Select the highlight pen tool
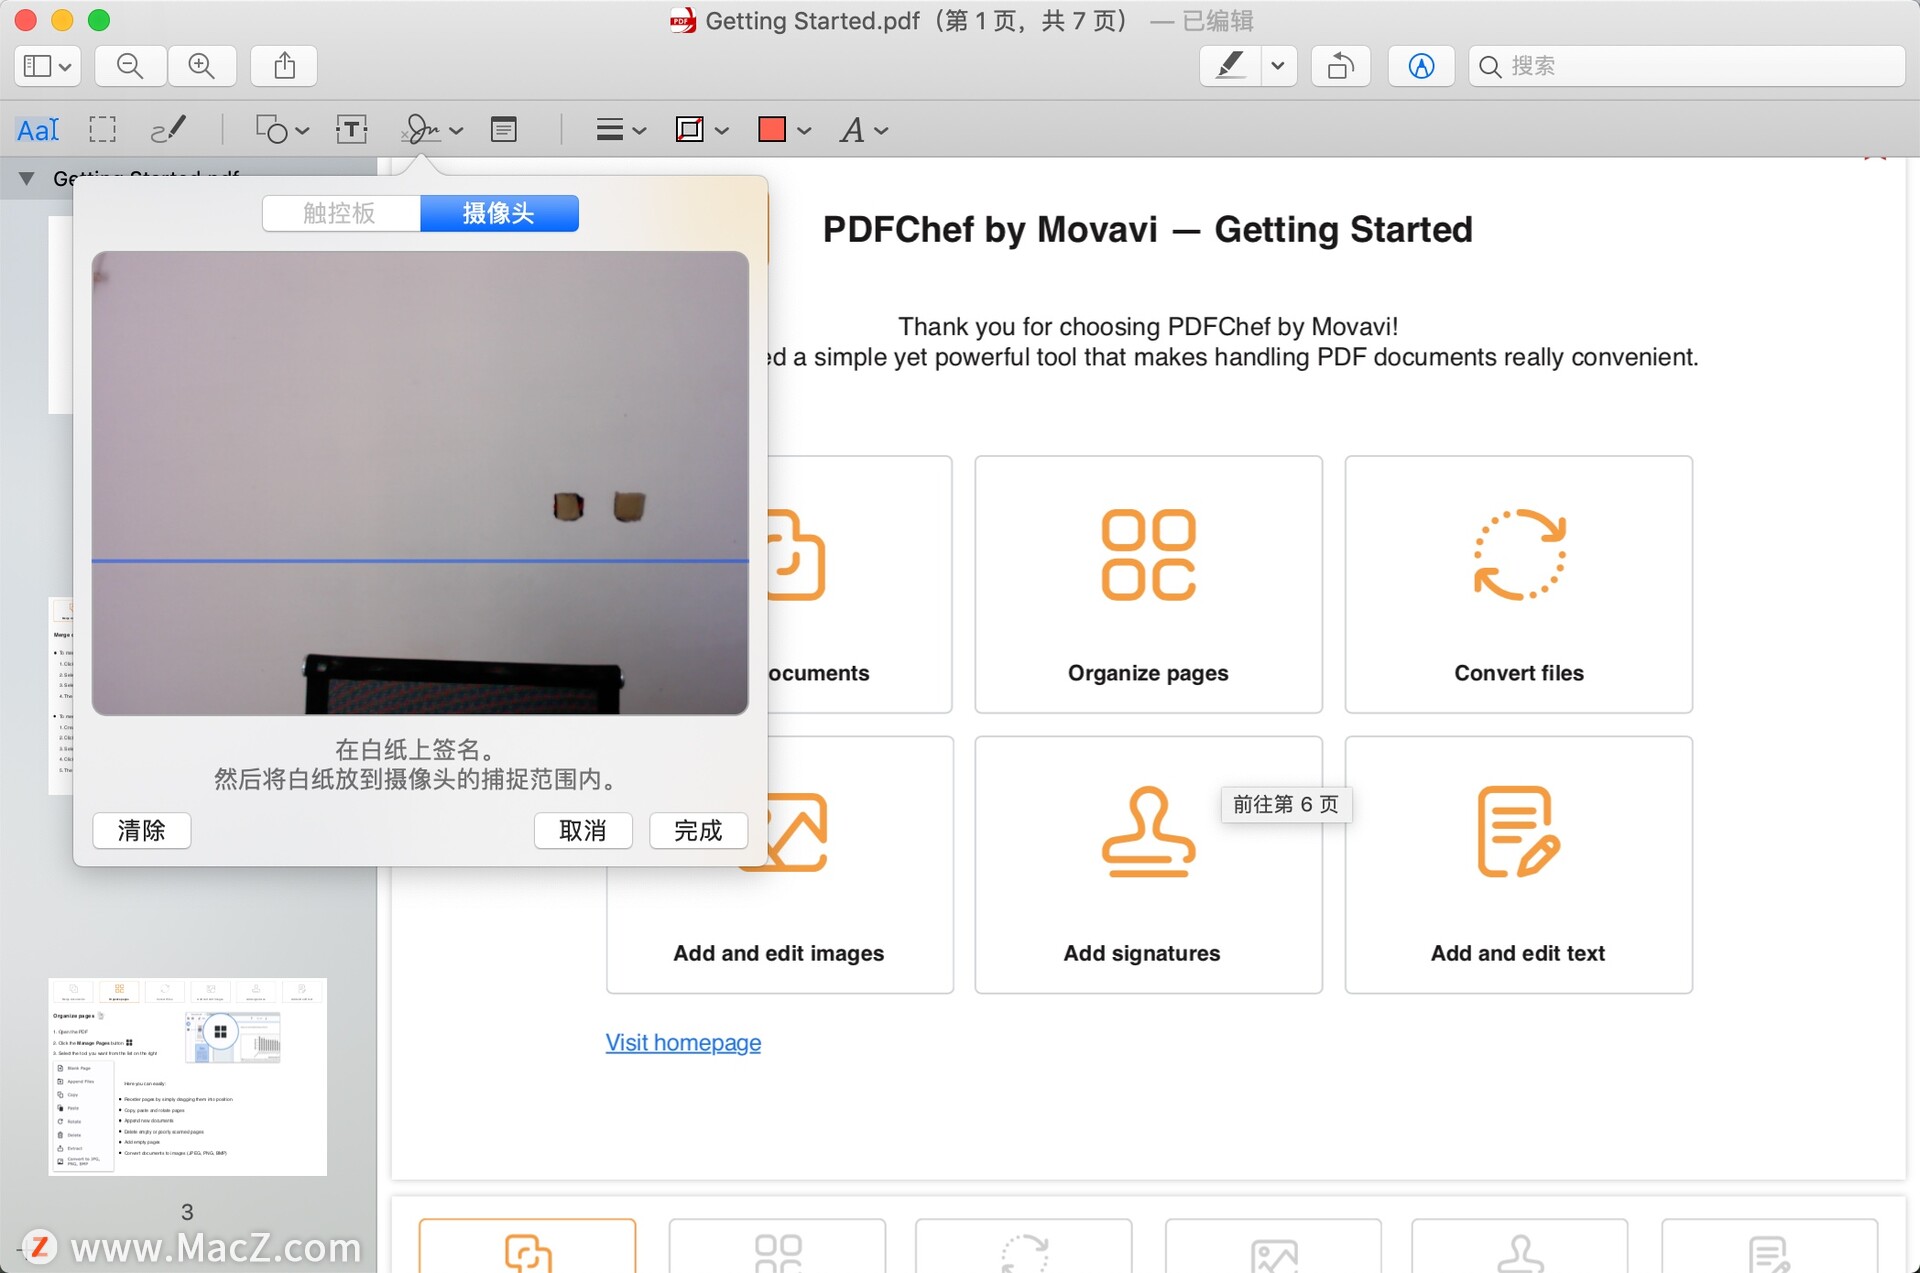The height and width of the screenshot is (1273, 1920). [1230, 66]
